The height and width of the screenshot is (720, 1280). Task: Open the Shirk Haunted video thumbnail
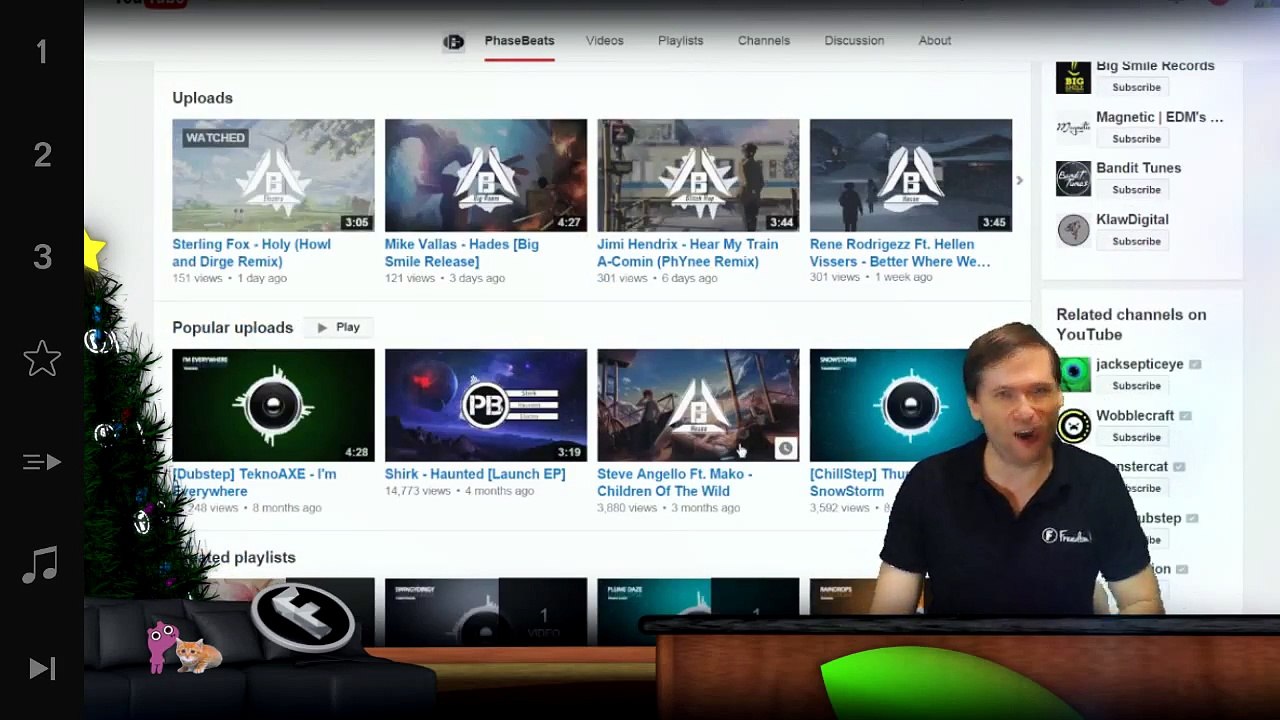coord(486,405)
